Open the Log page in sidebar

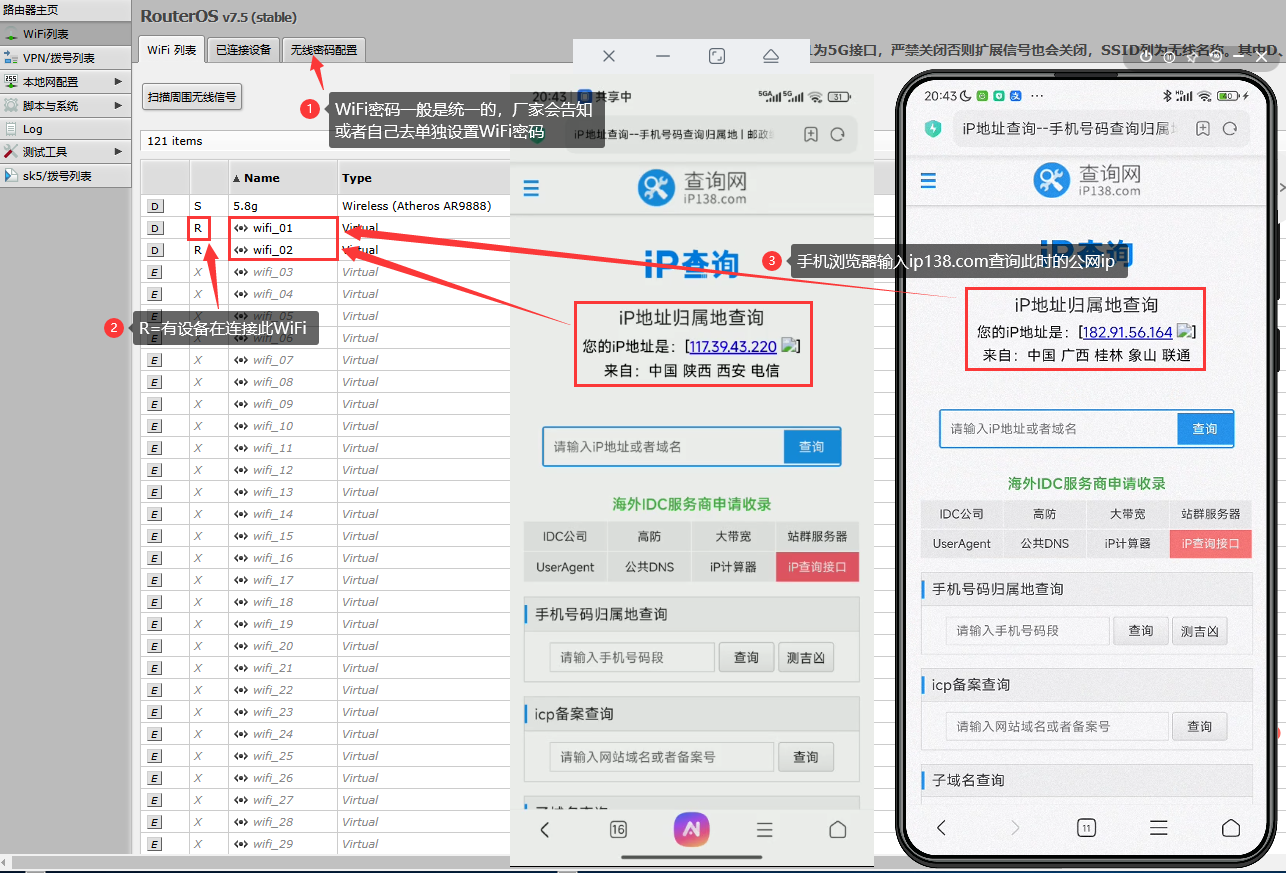pyautogui.click(x=65, y=129)
